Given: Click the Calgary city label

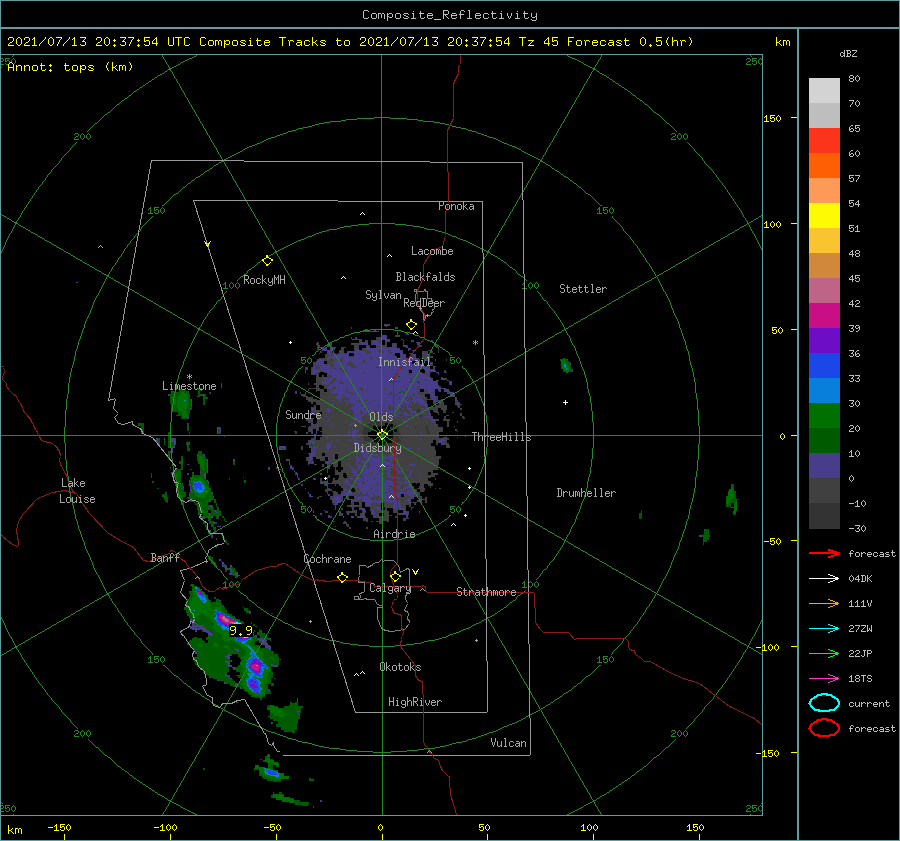Looking at the screenshot, I should [390, 588].
